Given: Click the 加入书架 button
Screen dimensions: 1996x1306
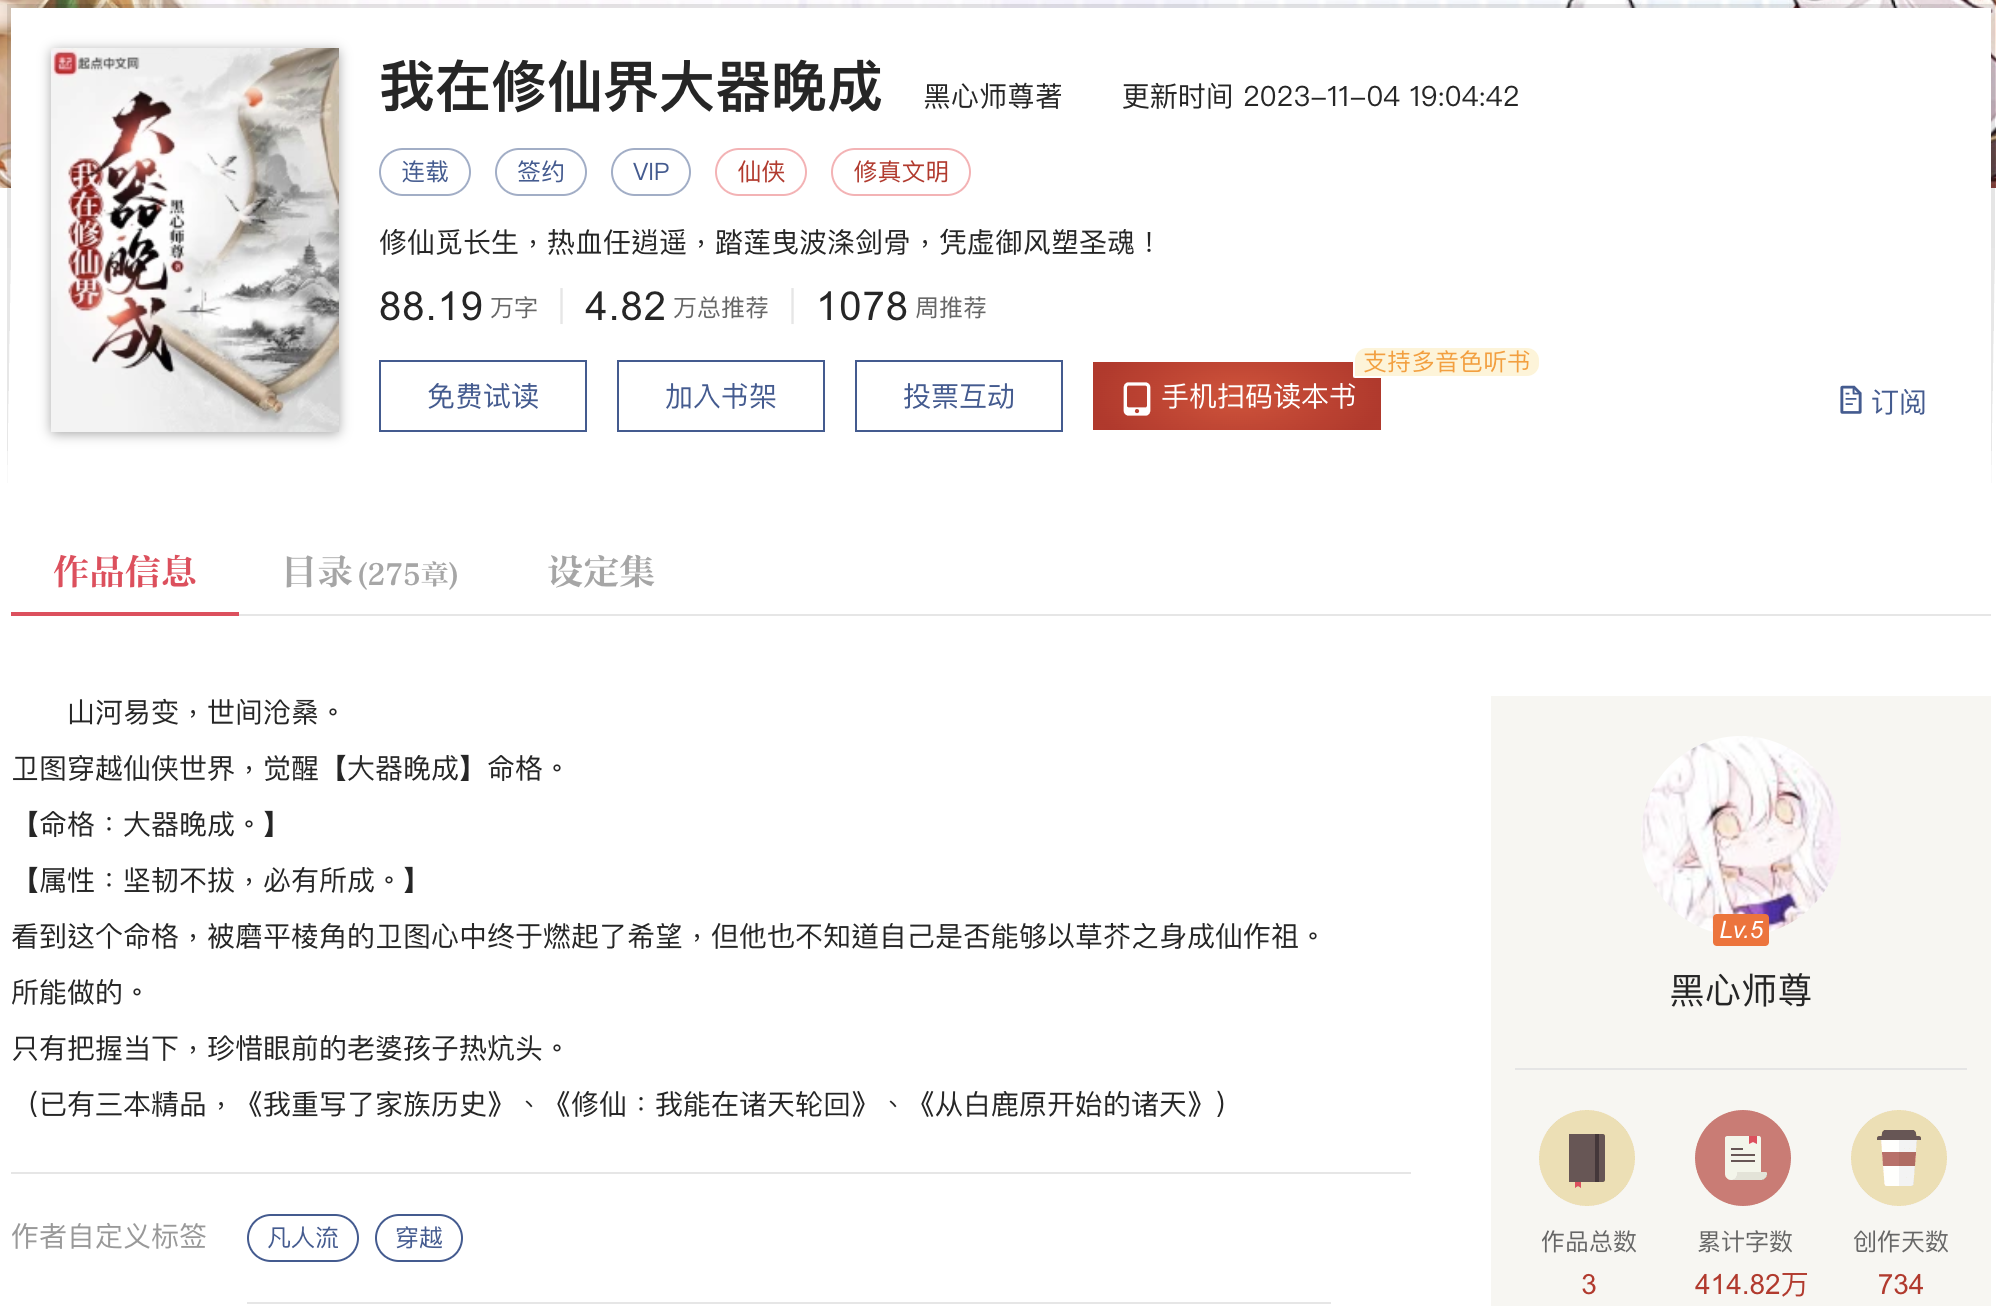Looking at the screenshot, I should click(x=721, y=396).
